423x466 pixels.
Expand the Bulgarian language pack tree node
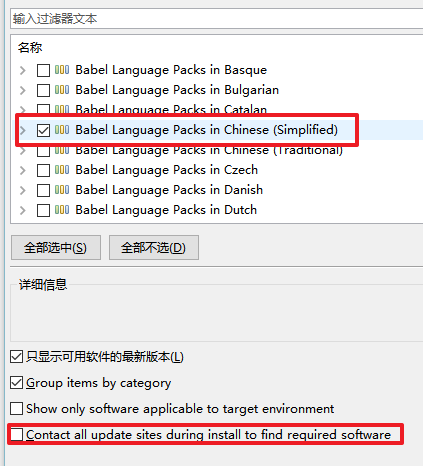click(x=23, y=90)
